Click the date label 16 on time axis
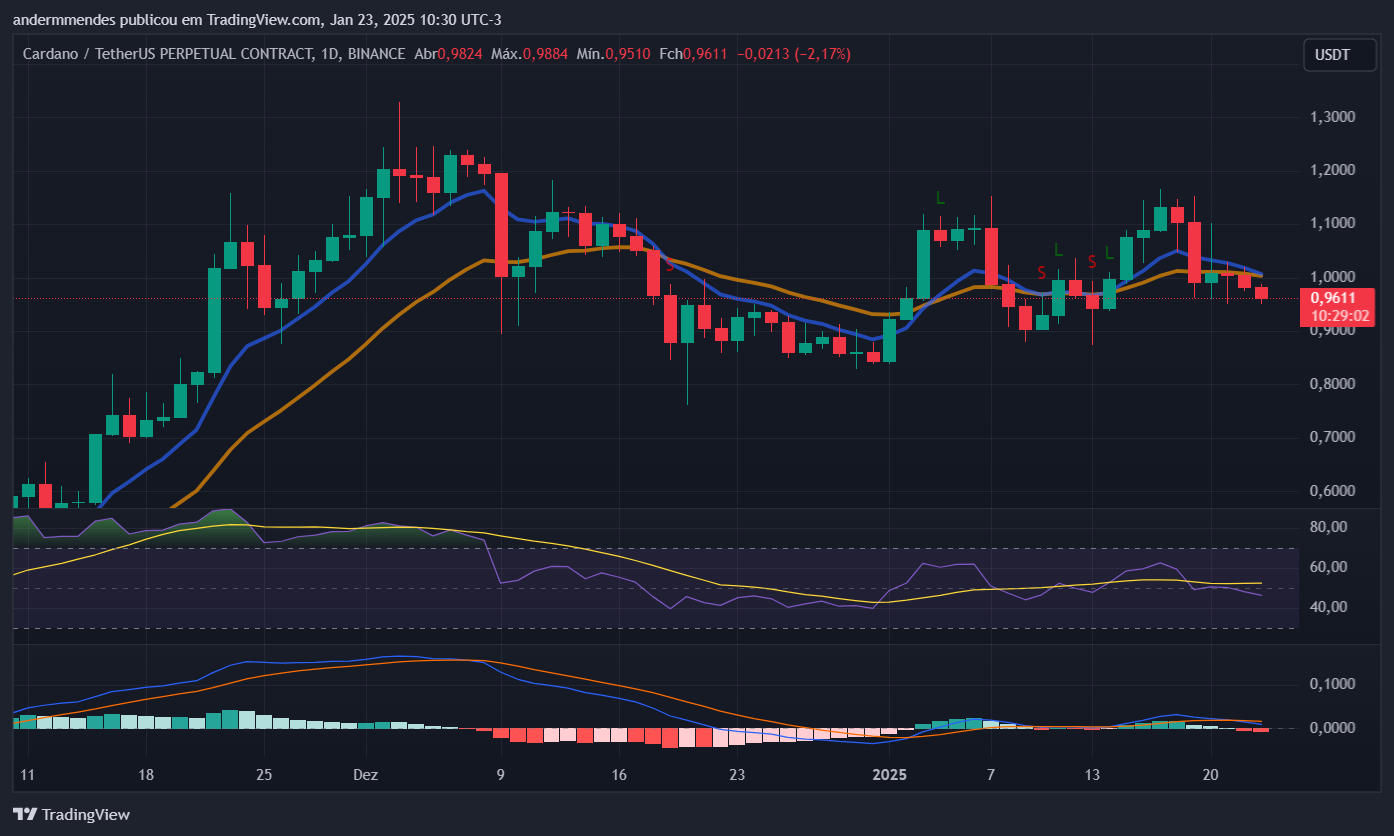 [618, 774]
